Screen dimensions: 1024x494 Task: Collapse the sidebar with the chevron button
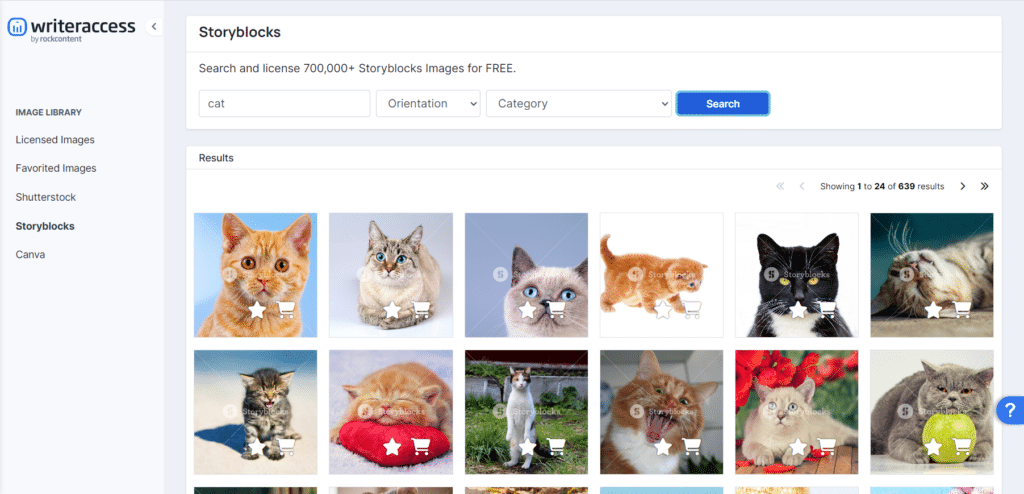click(x=154, y=27)
